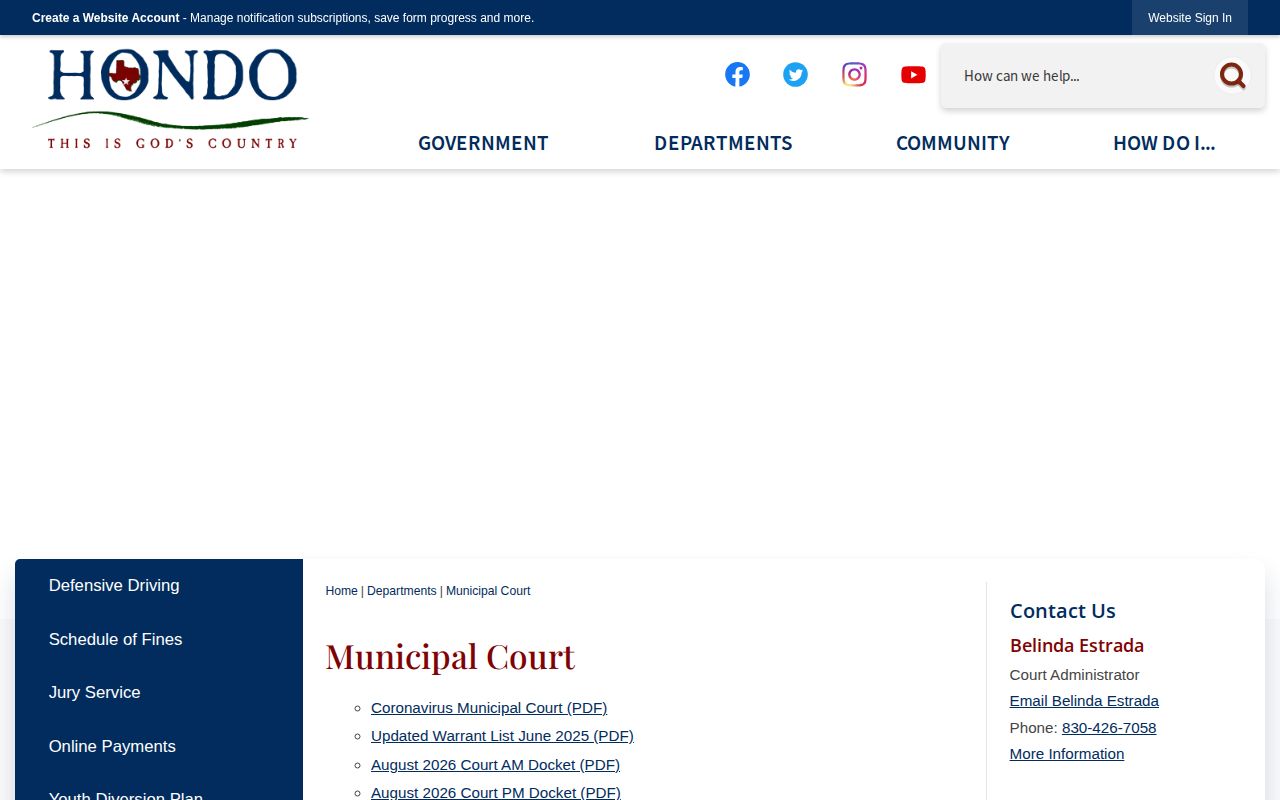
Task: Open the Departments menu
Action: tap(723, 143)
